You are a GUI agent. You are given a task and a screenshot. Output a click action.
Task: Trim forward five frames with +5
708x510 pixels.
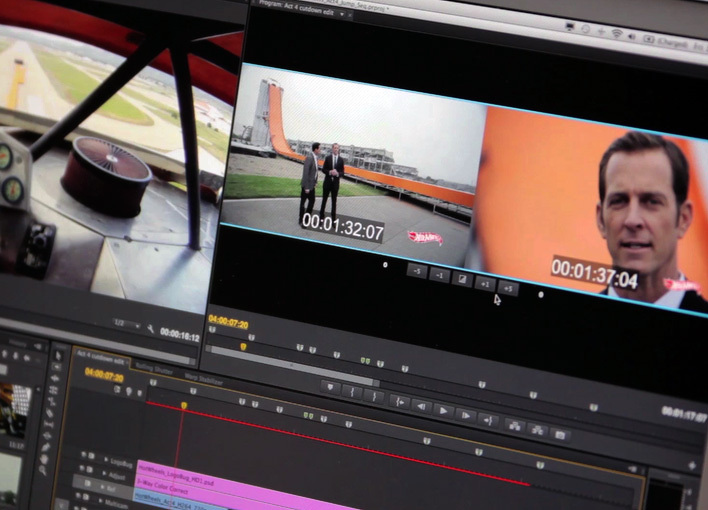508,288
